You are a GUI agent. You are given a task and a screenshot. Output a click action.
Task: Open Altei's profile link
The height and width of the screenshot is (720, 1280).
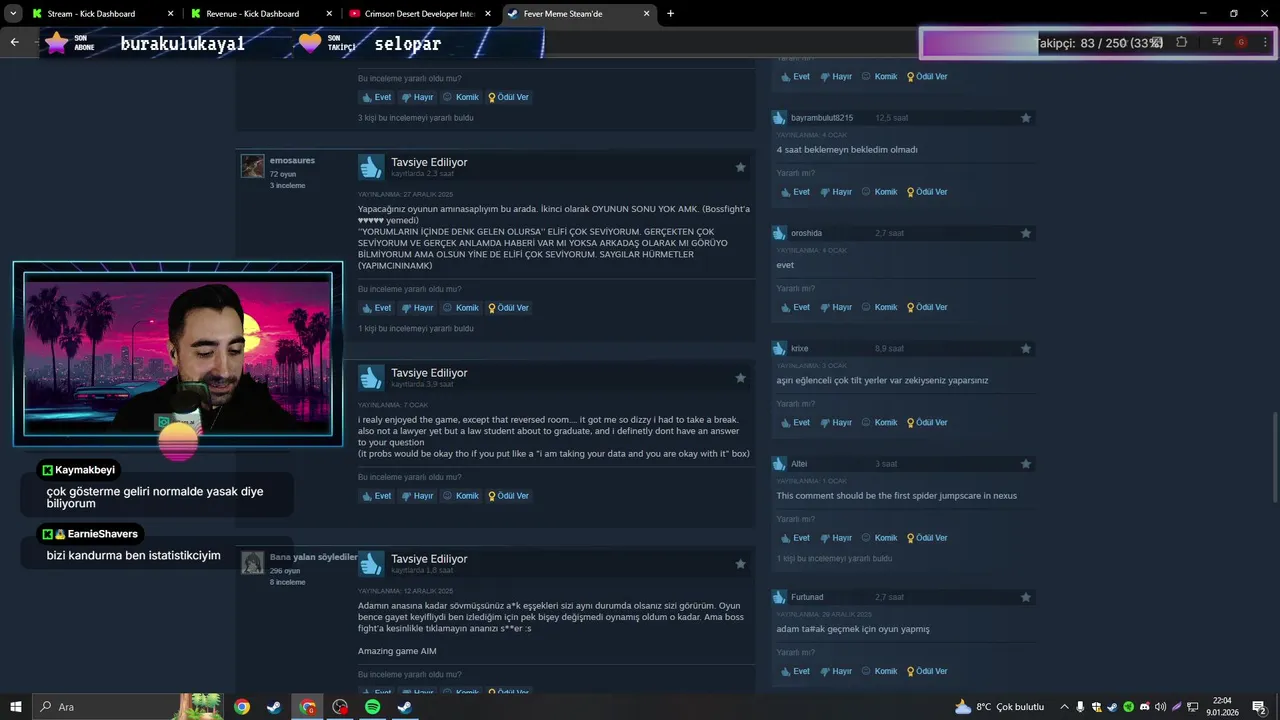[x=799, y=464]
